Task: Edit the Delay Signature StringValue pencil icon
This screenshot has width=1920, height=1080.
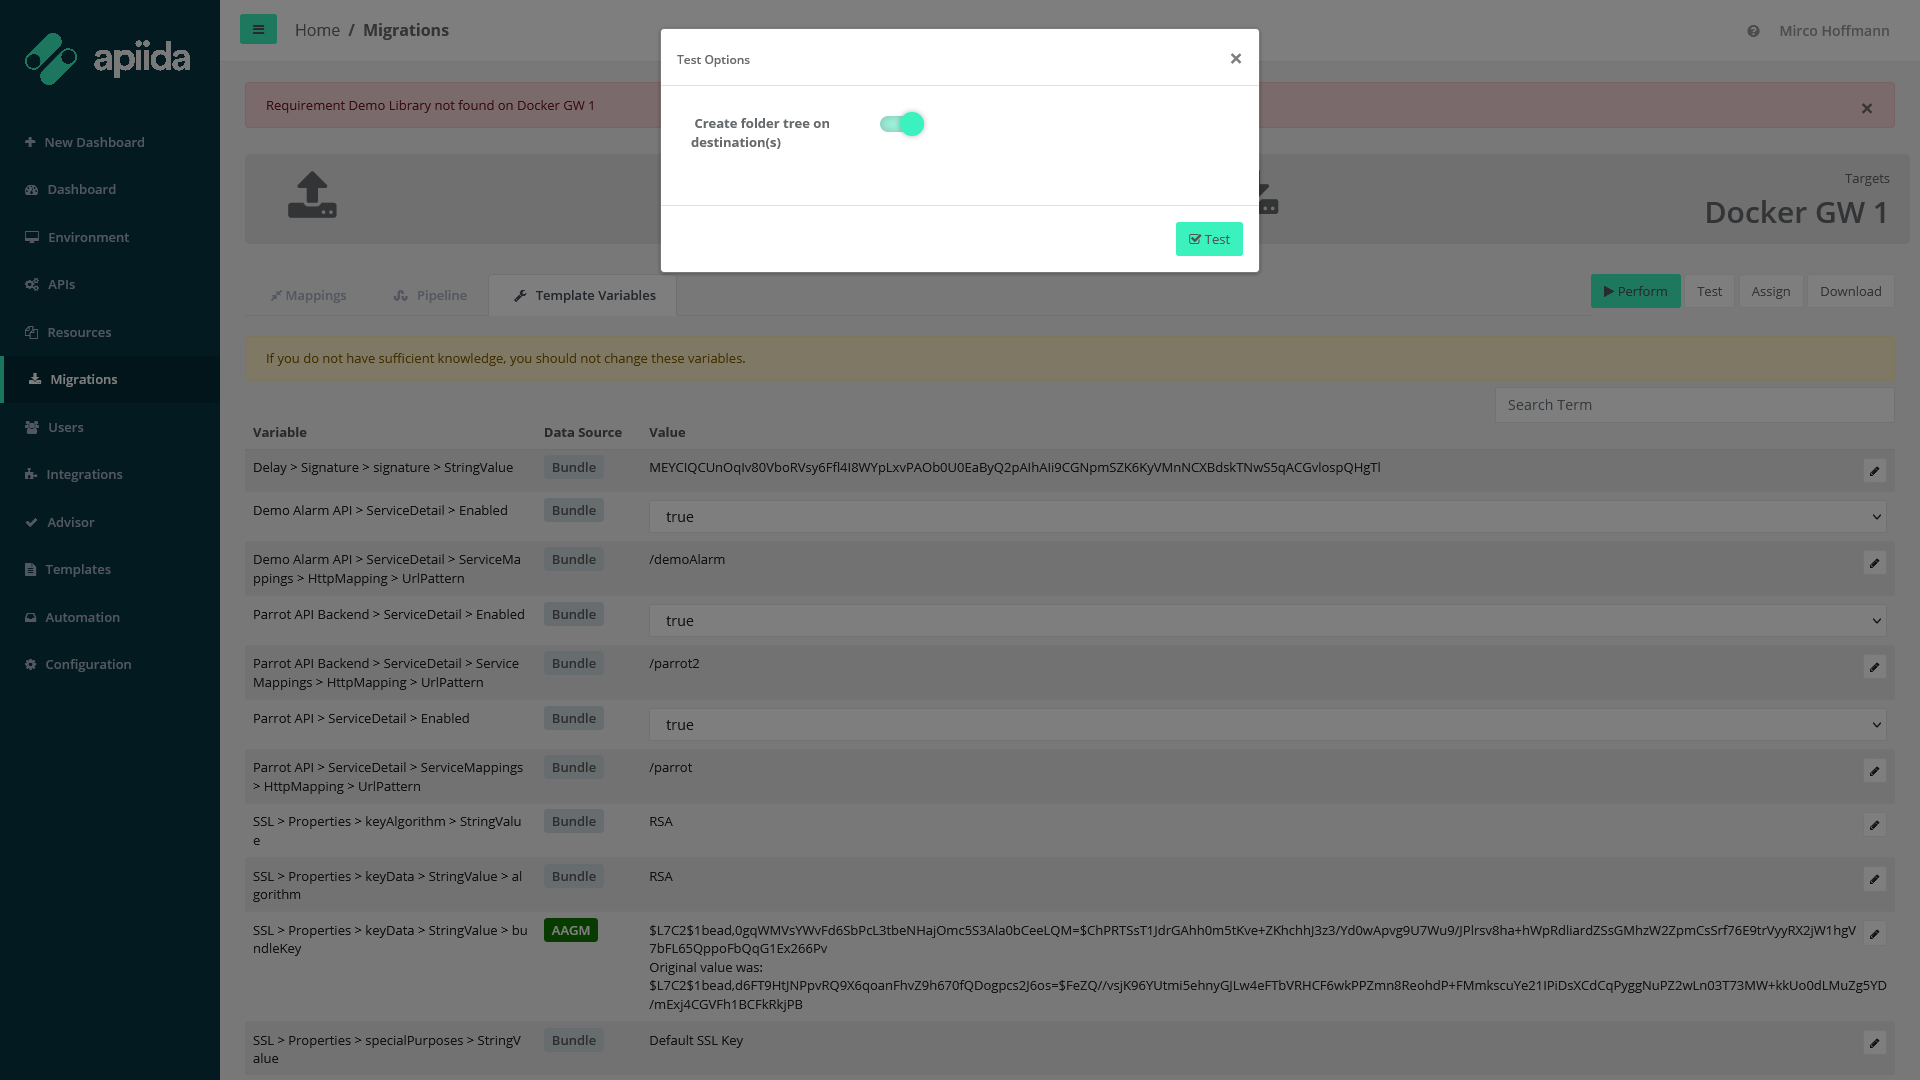Action: pos(1874,471)
